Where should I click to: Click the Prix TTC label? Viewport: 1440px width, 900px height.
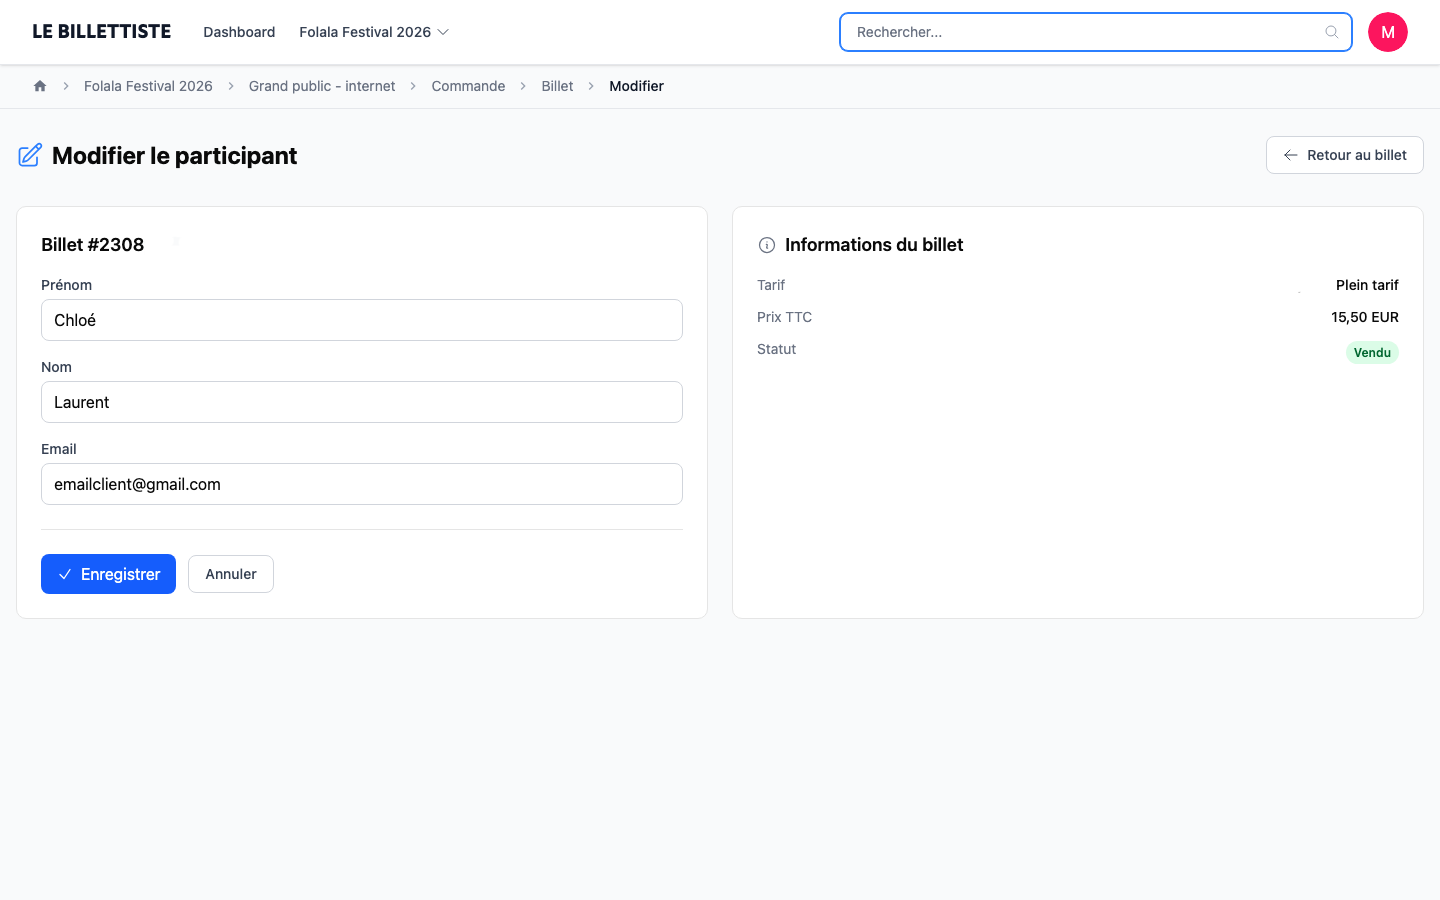tap(784, 317)
